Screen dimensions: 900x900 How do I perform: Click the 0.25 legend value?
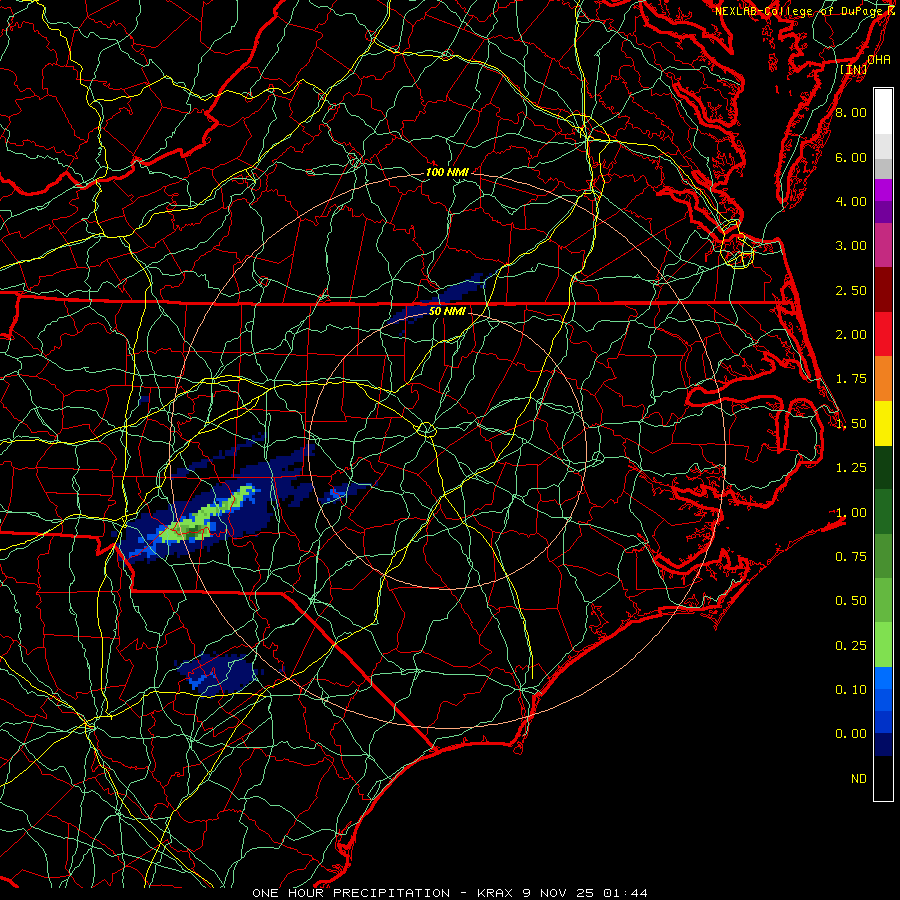pyautogui.click(x=851, y=646)
